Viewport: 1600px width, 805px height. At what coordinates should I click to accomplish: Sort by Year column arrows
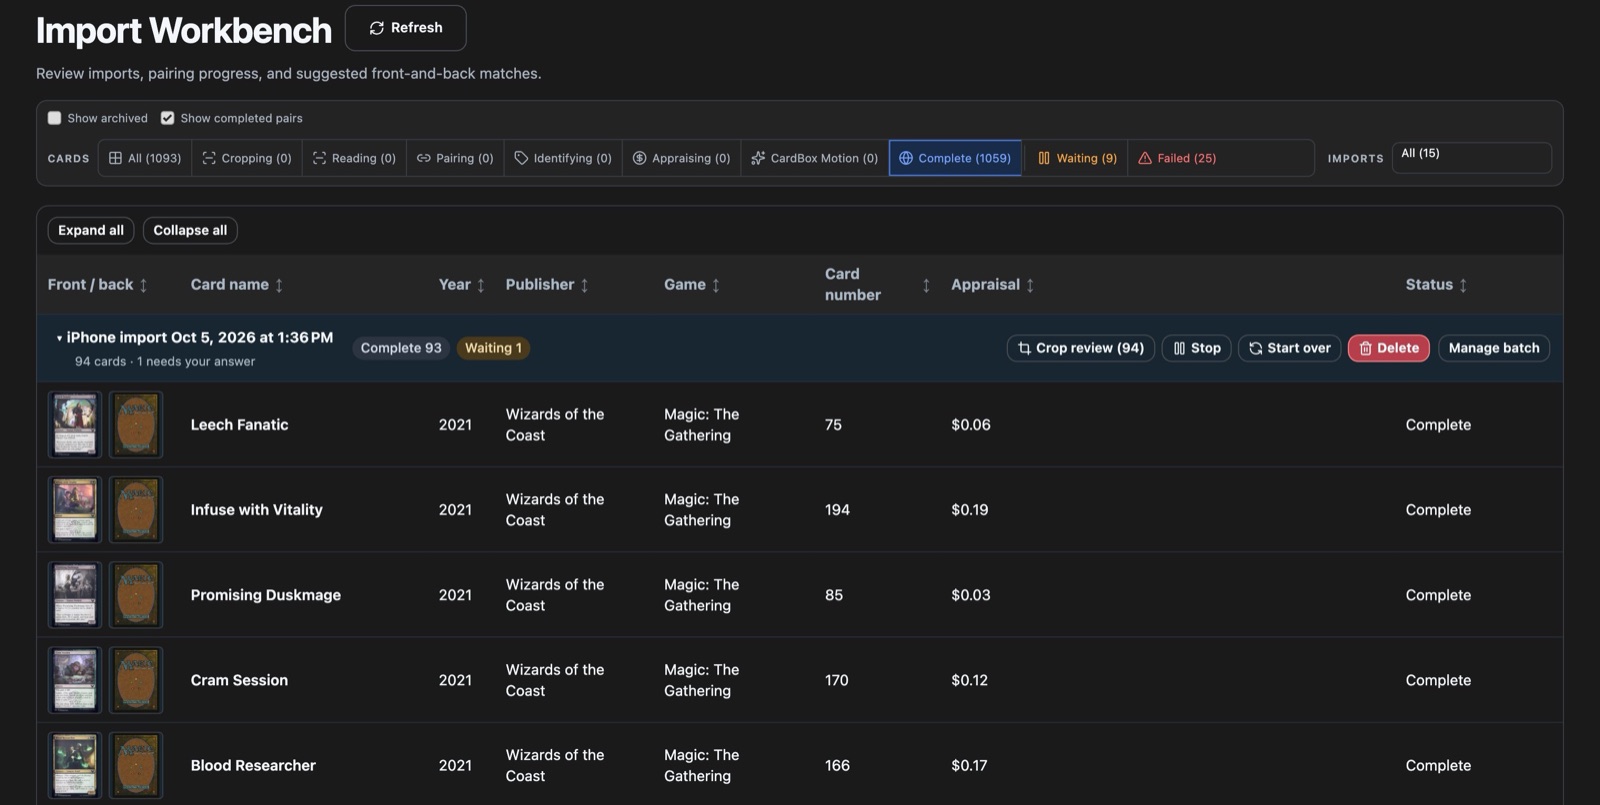[x=481, y=285]
